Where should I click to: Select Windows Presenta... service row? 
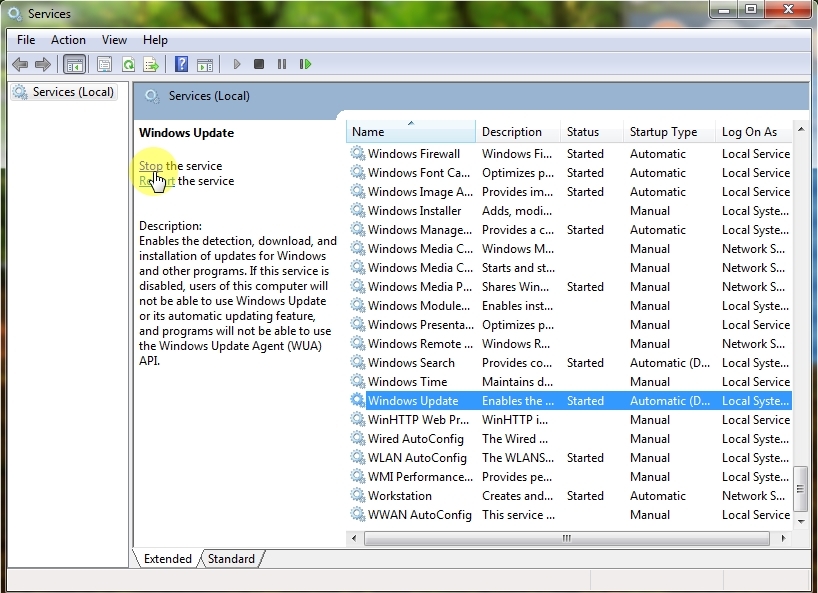tap(570, 324)
